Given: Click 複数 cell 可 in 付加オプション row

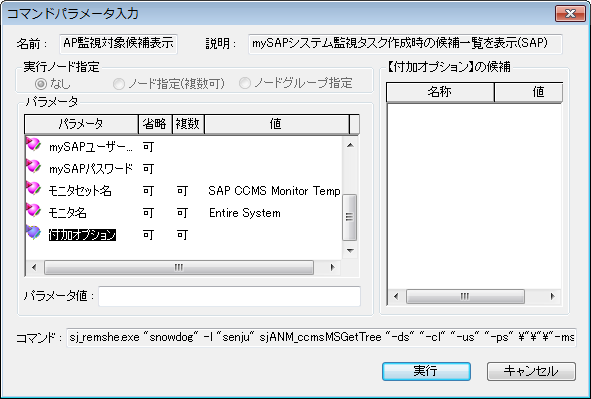Looking at the screenshot, I should [182, 235].
